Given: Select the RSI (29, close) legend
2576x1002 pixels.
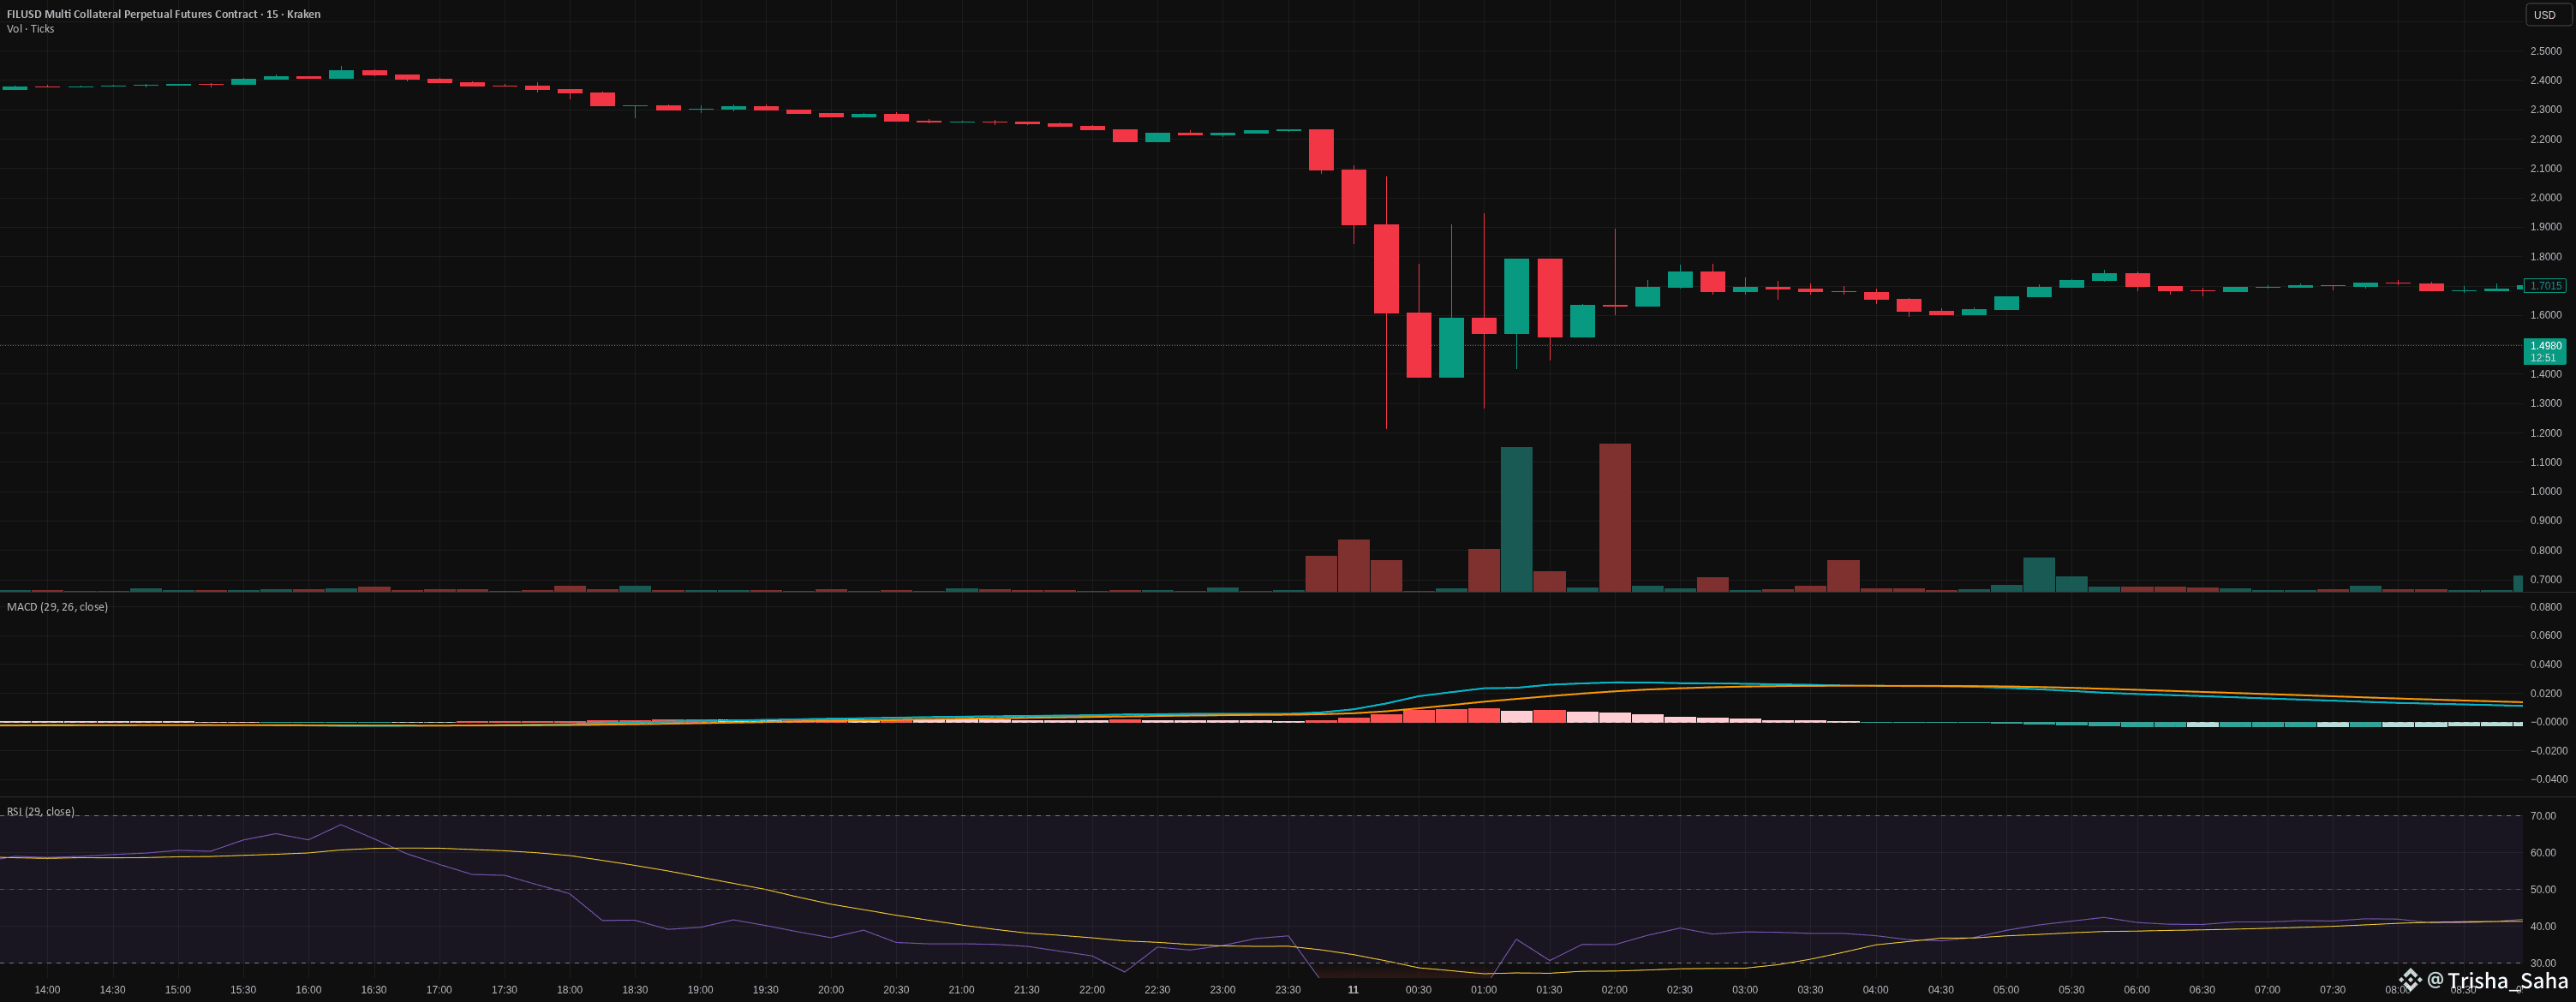Looking at the screenshot, I should click(x=40, y=811).
